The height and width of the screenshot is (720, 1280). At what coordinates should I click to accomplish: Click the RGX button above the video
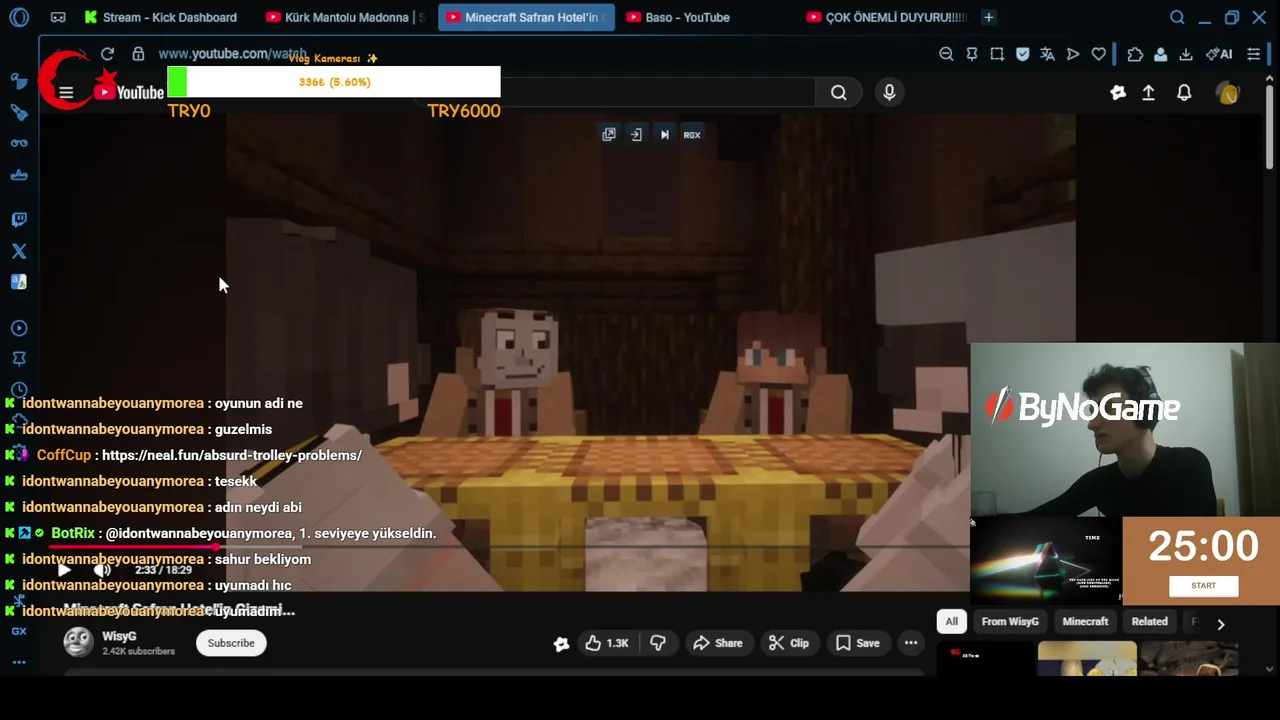[692, 134]
